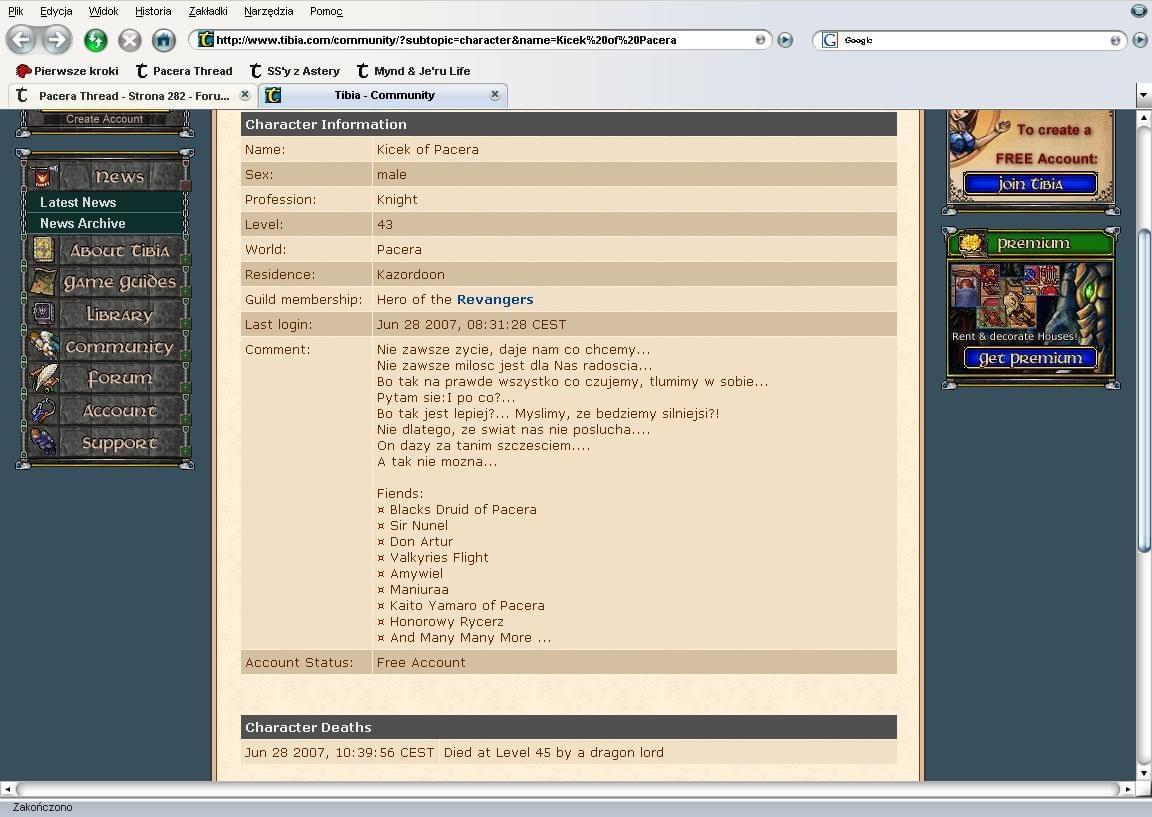Click the browser Forward arrow button
Screen dimensions: 1152x817
(56, 40)
